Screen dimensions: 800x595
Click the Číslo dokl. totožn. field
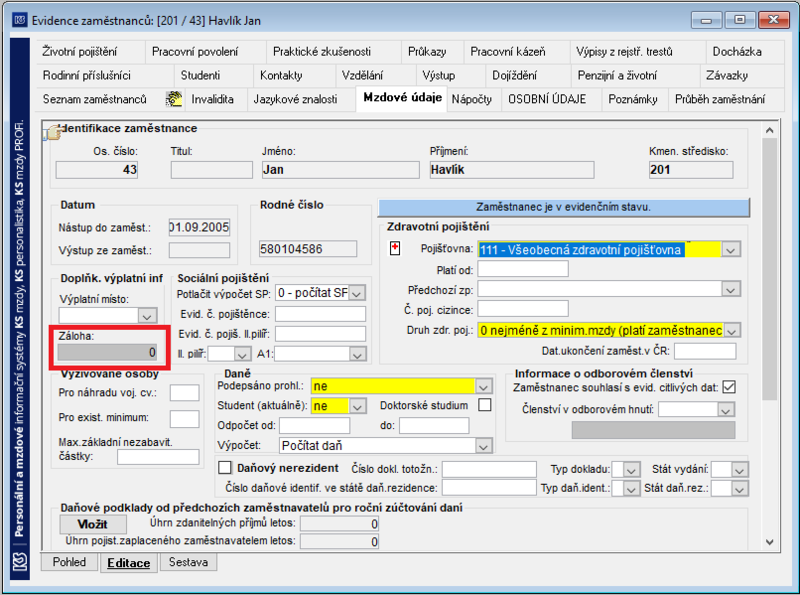489,469
